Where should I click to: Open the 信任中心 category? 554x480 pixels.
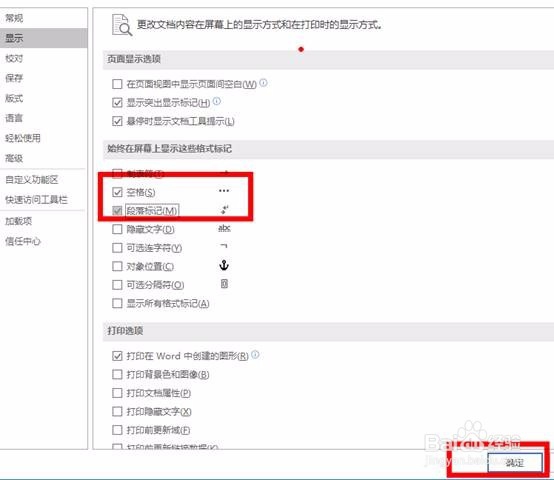click(43, 241)
